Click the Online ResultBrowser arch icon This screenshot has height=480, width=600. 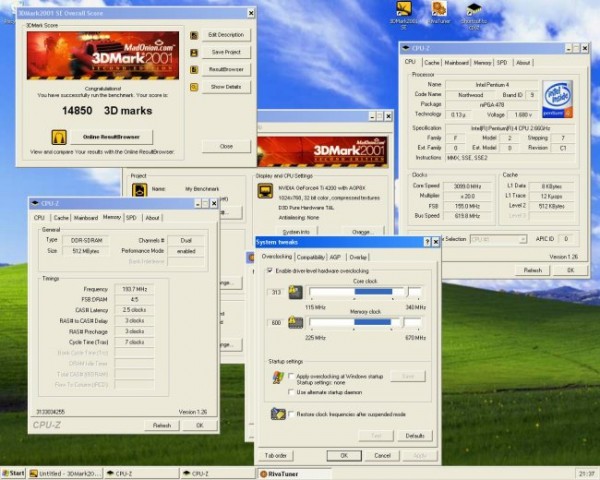(59, 137)
